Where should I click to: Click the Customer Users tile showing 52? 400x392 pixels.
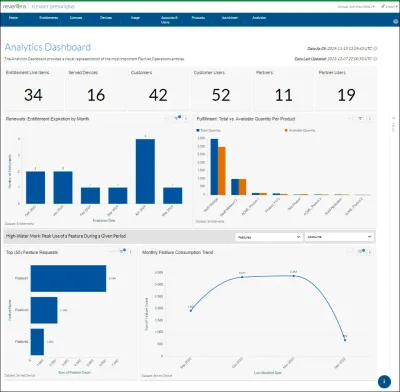tap(221, 89)
